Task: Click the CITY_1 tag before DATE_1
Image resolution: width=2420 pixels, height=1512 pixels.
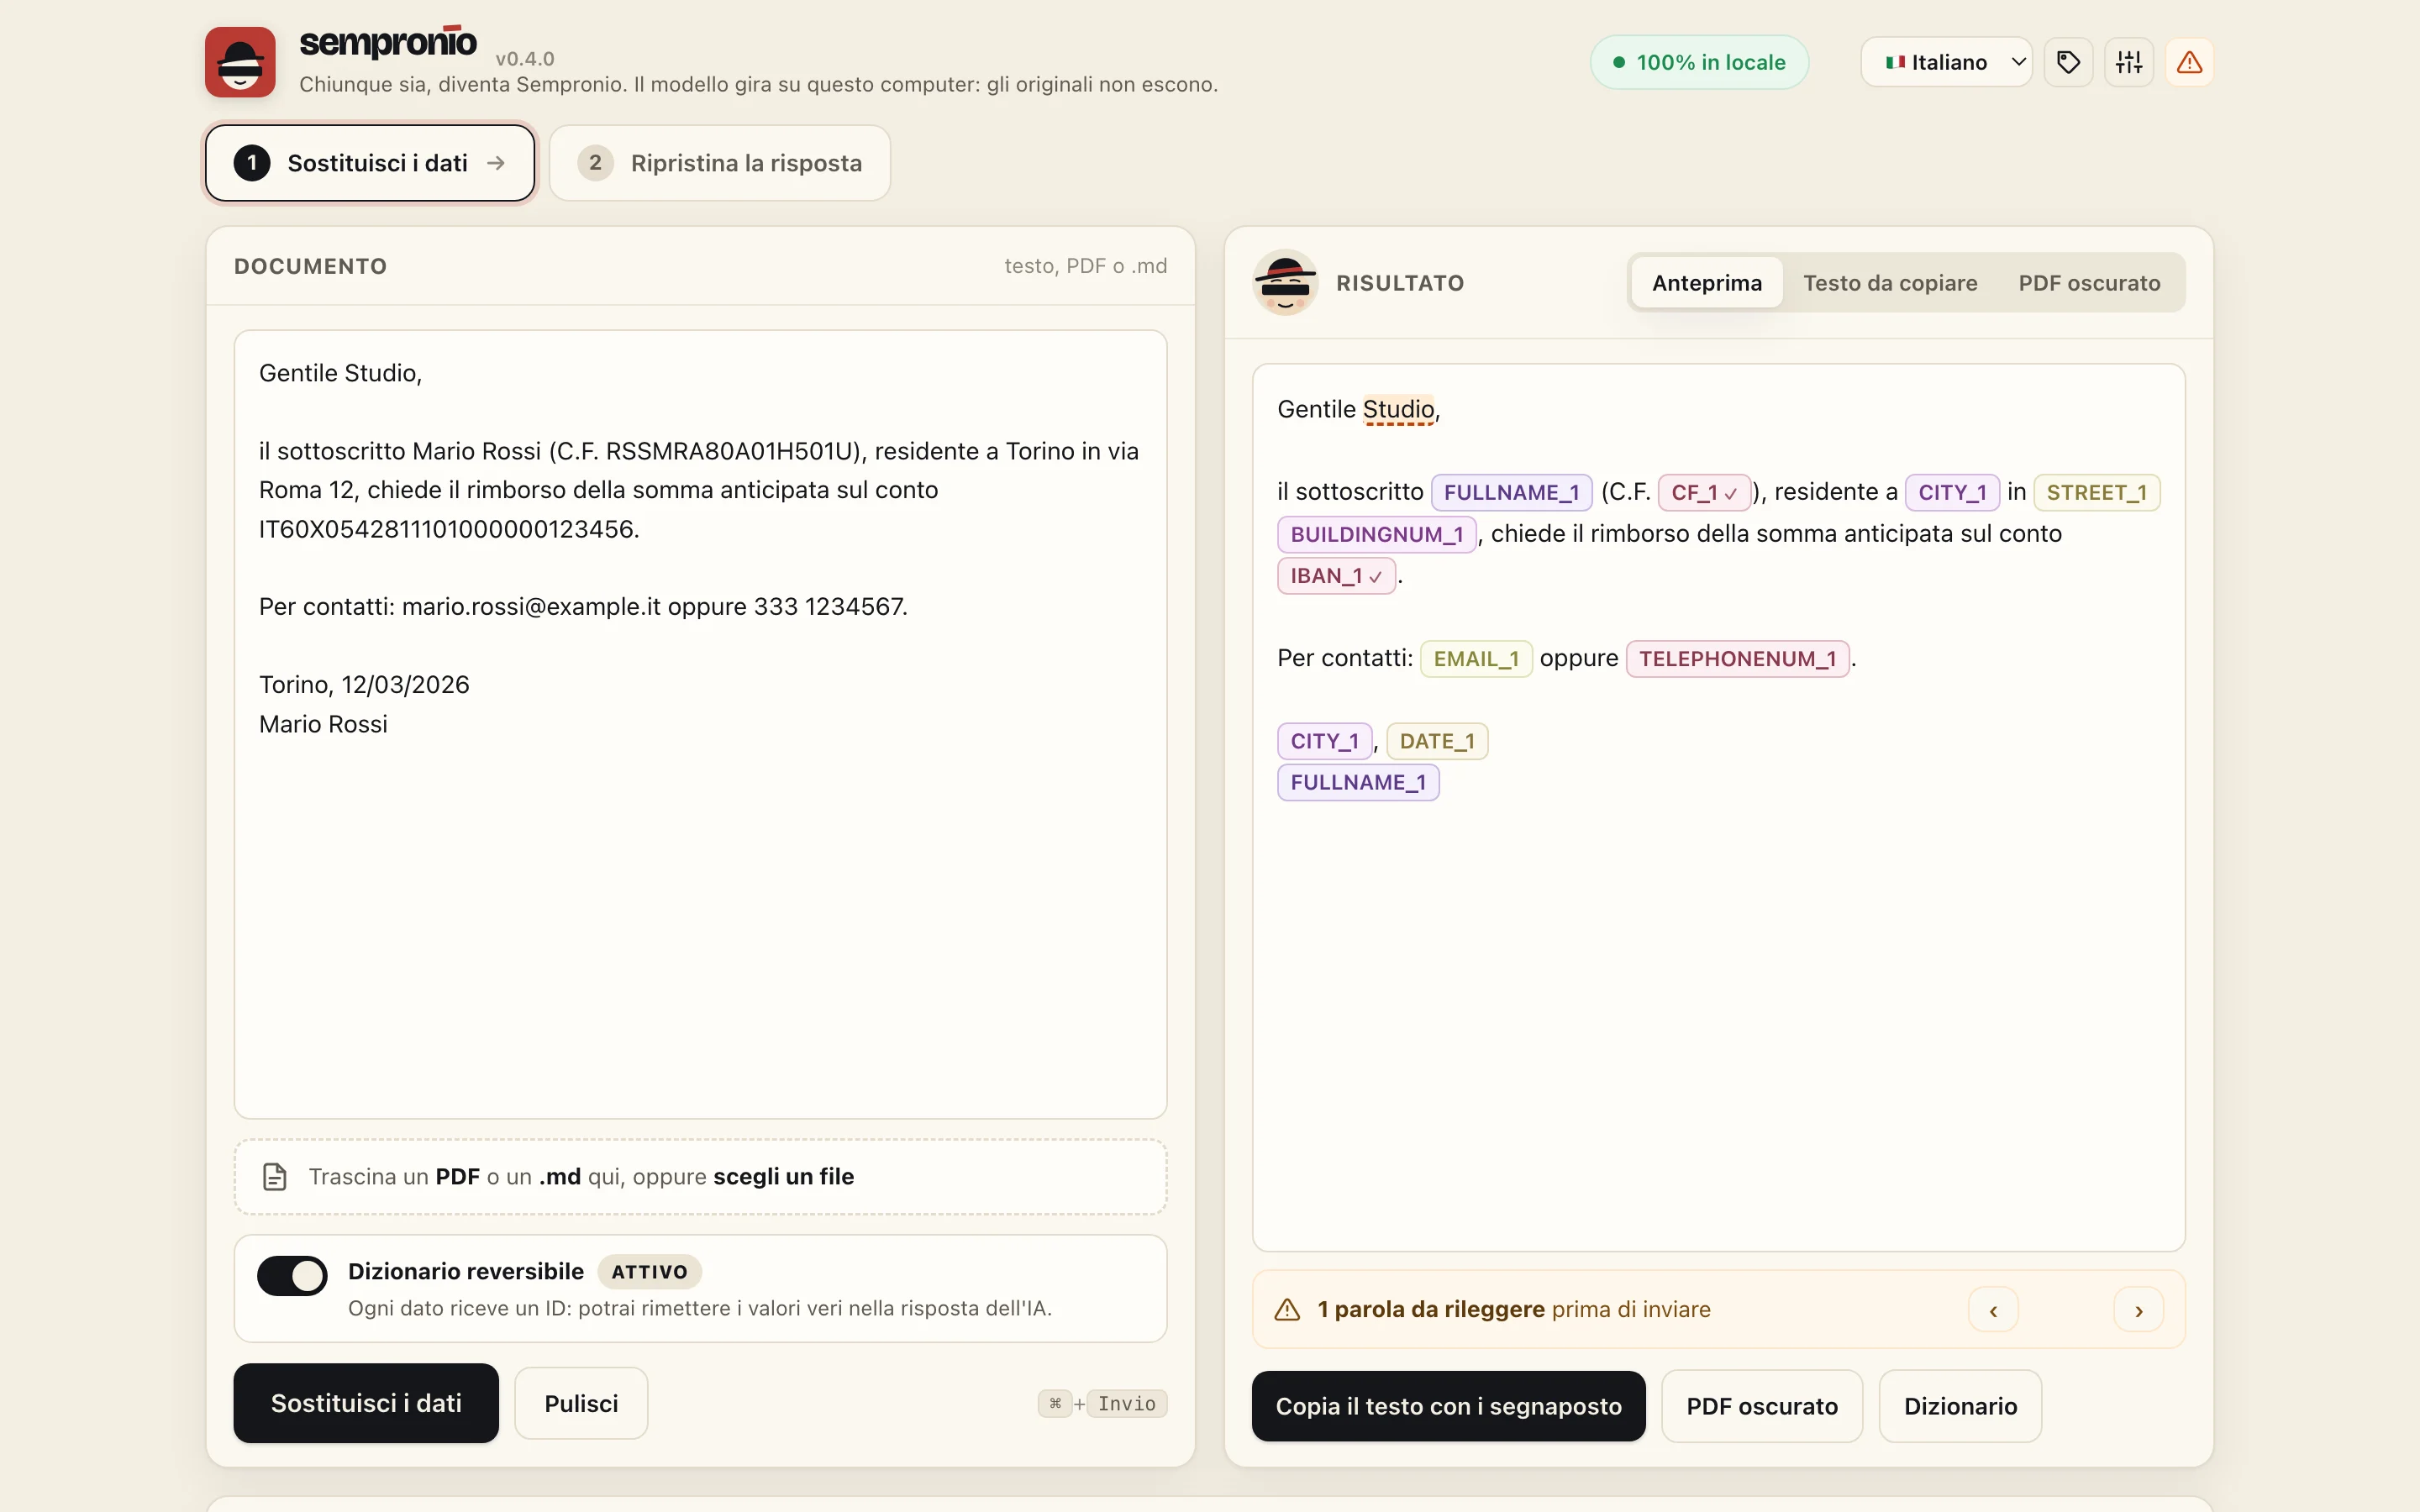Action: [1324, 741]
